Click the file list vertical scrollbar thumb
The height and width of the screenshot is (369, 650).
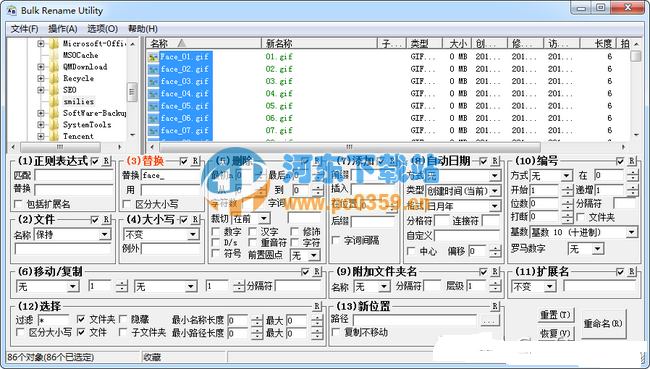(x=635, y=56)
